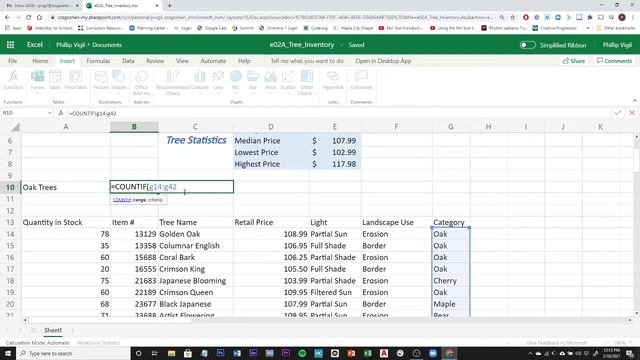Click the horizontal scrollbar right arrow
Image resolution: width=640 pixels, height=360 pixels.
pyautogui.click(x=630, y=320)
